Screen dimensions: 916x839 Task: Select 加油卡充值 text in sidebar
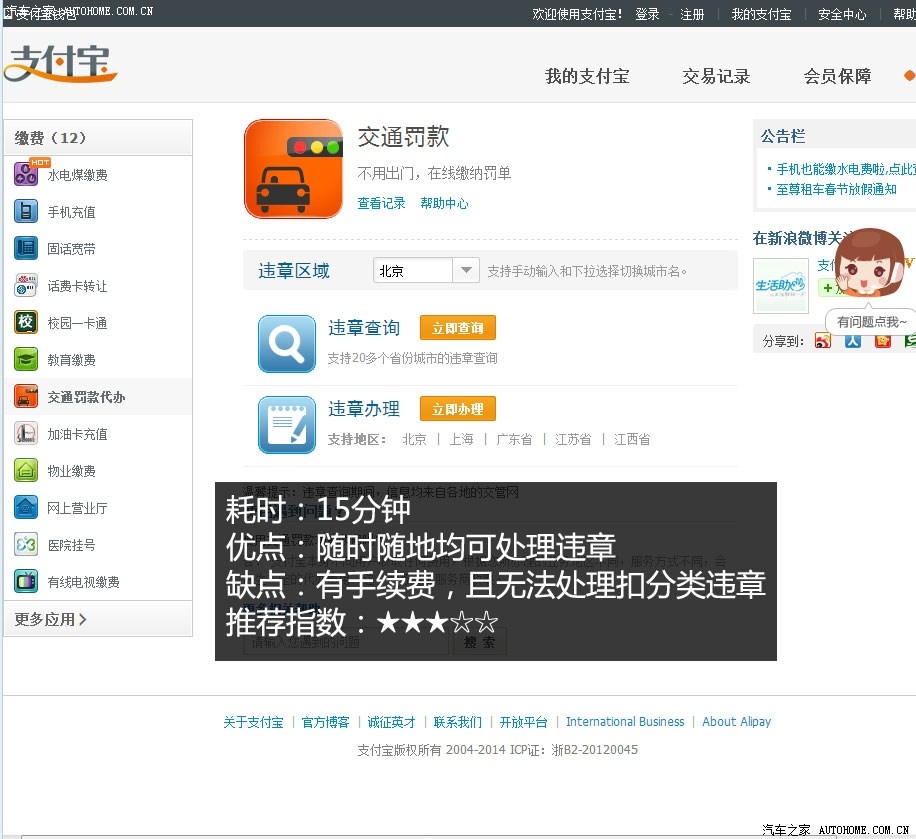[78, 434]
